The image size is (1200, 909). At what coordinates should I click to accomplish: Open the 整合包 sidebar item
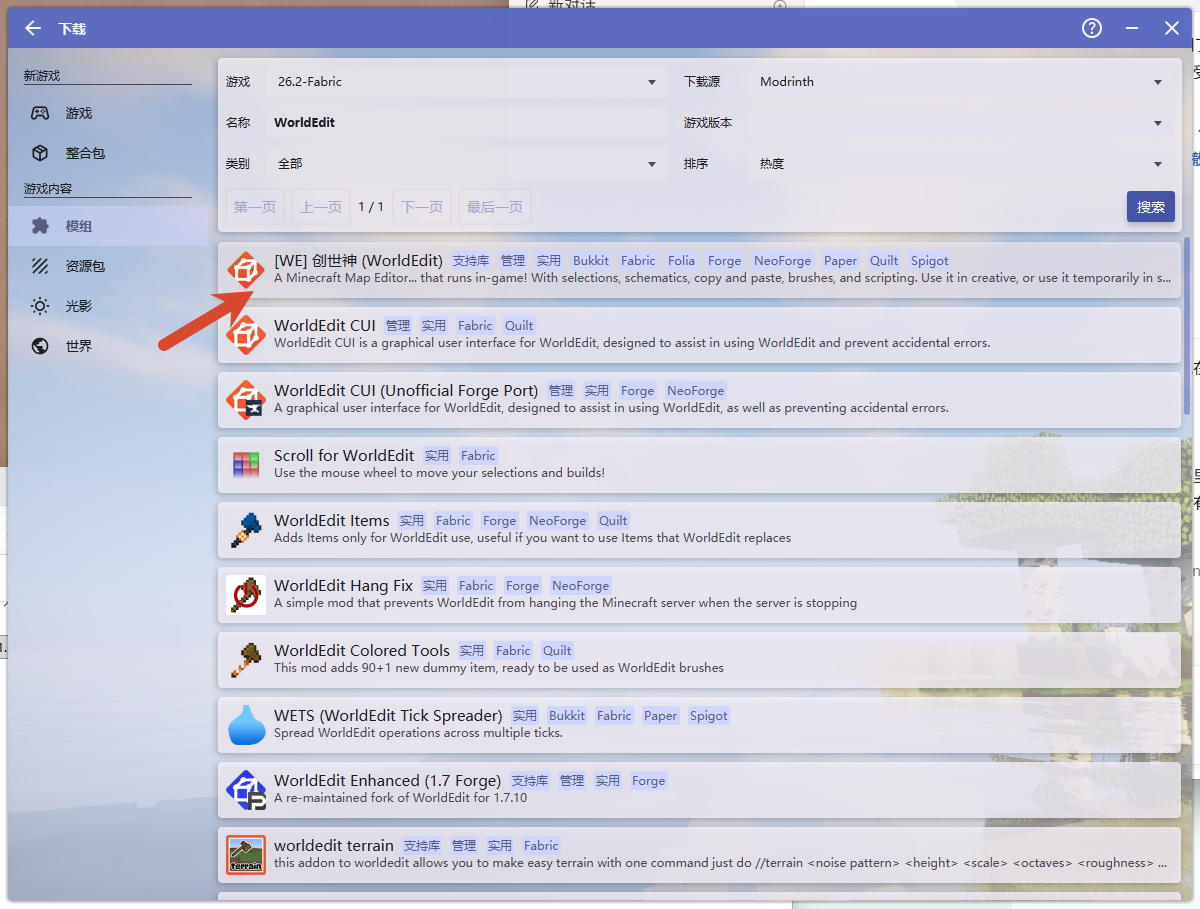tap(108, 153)
